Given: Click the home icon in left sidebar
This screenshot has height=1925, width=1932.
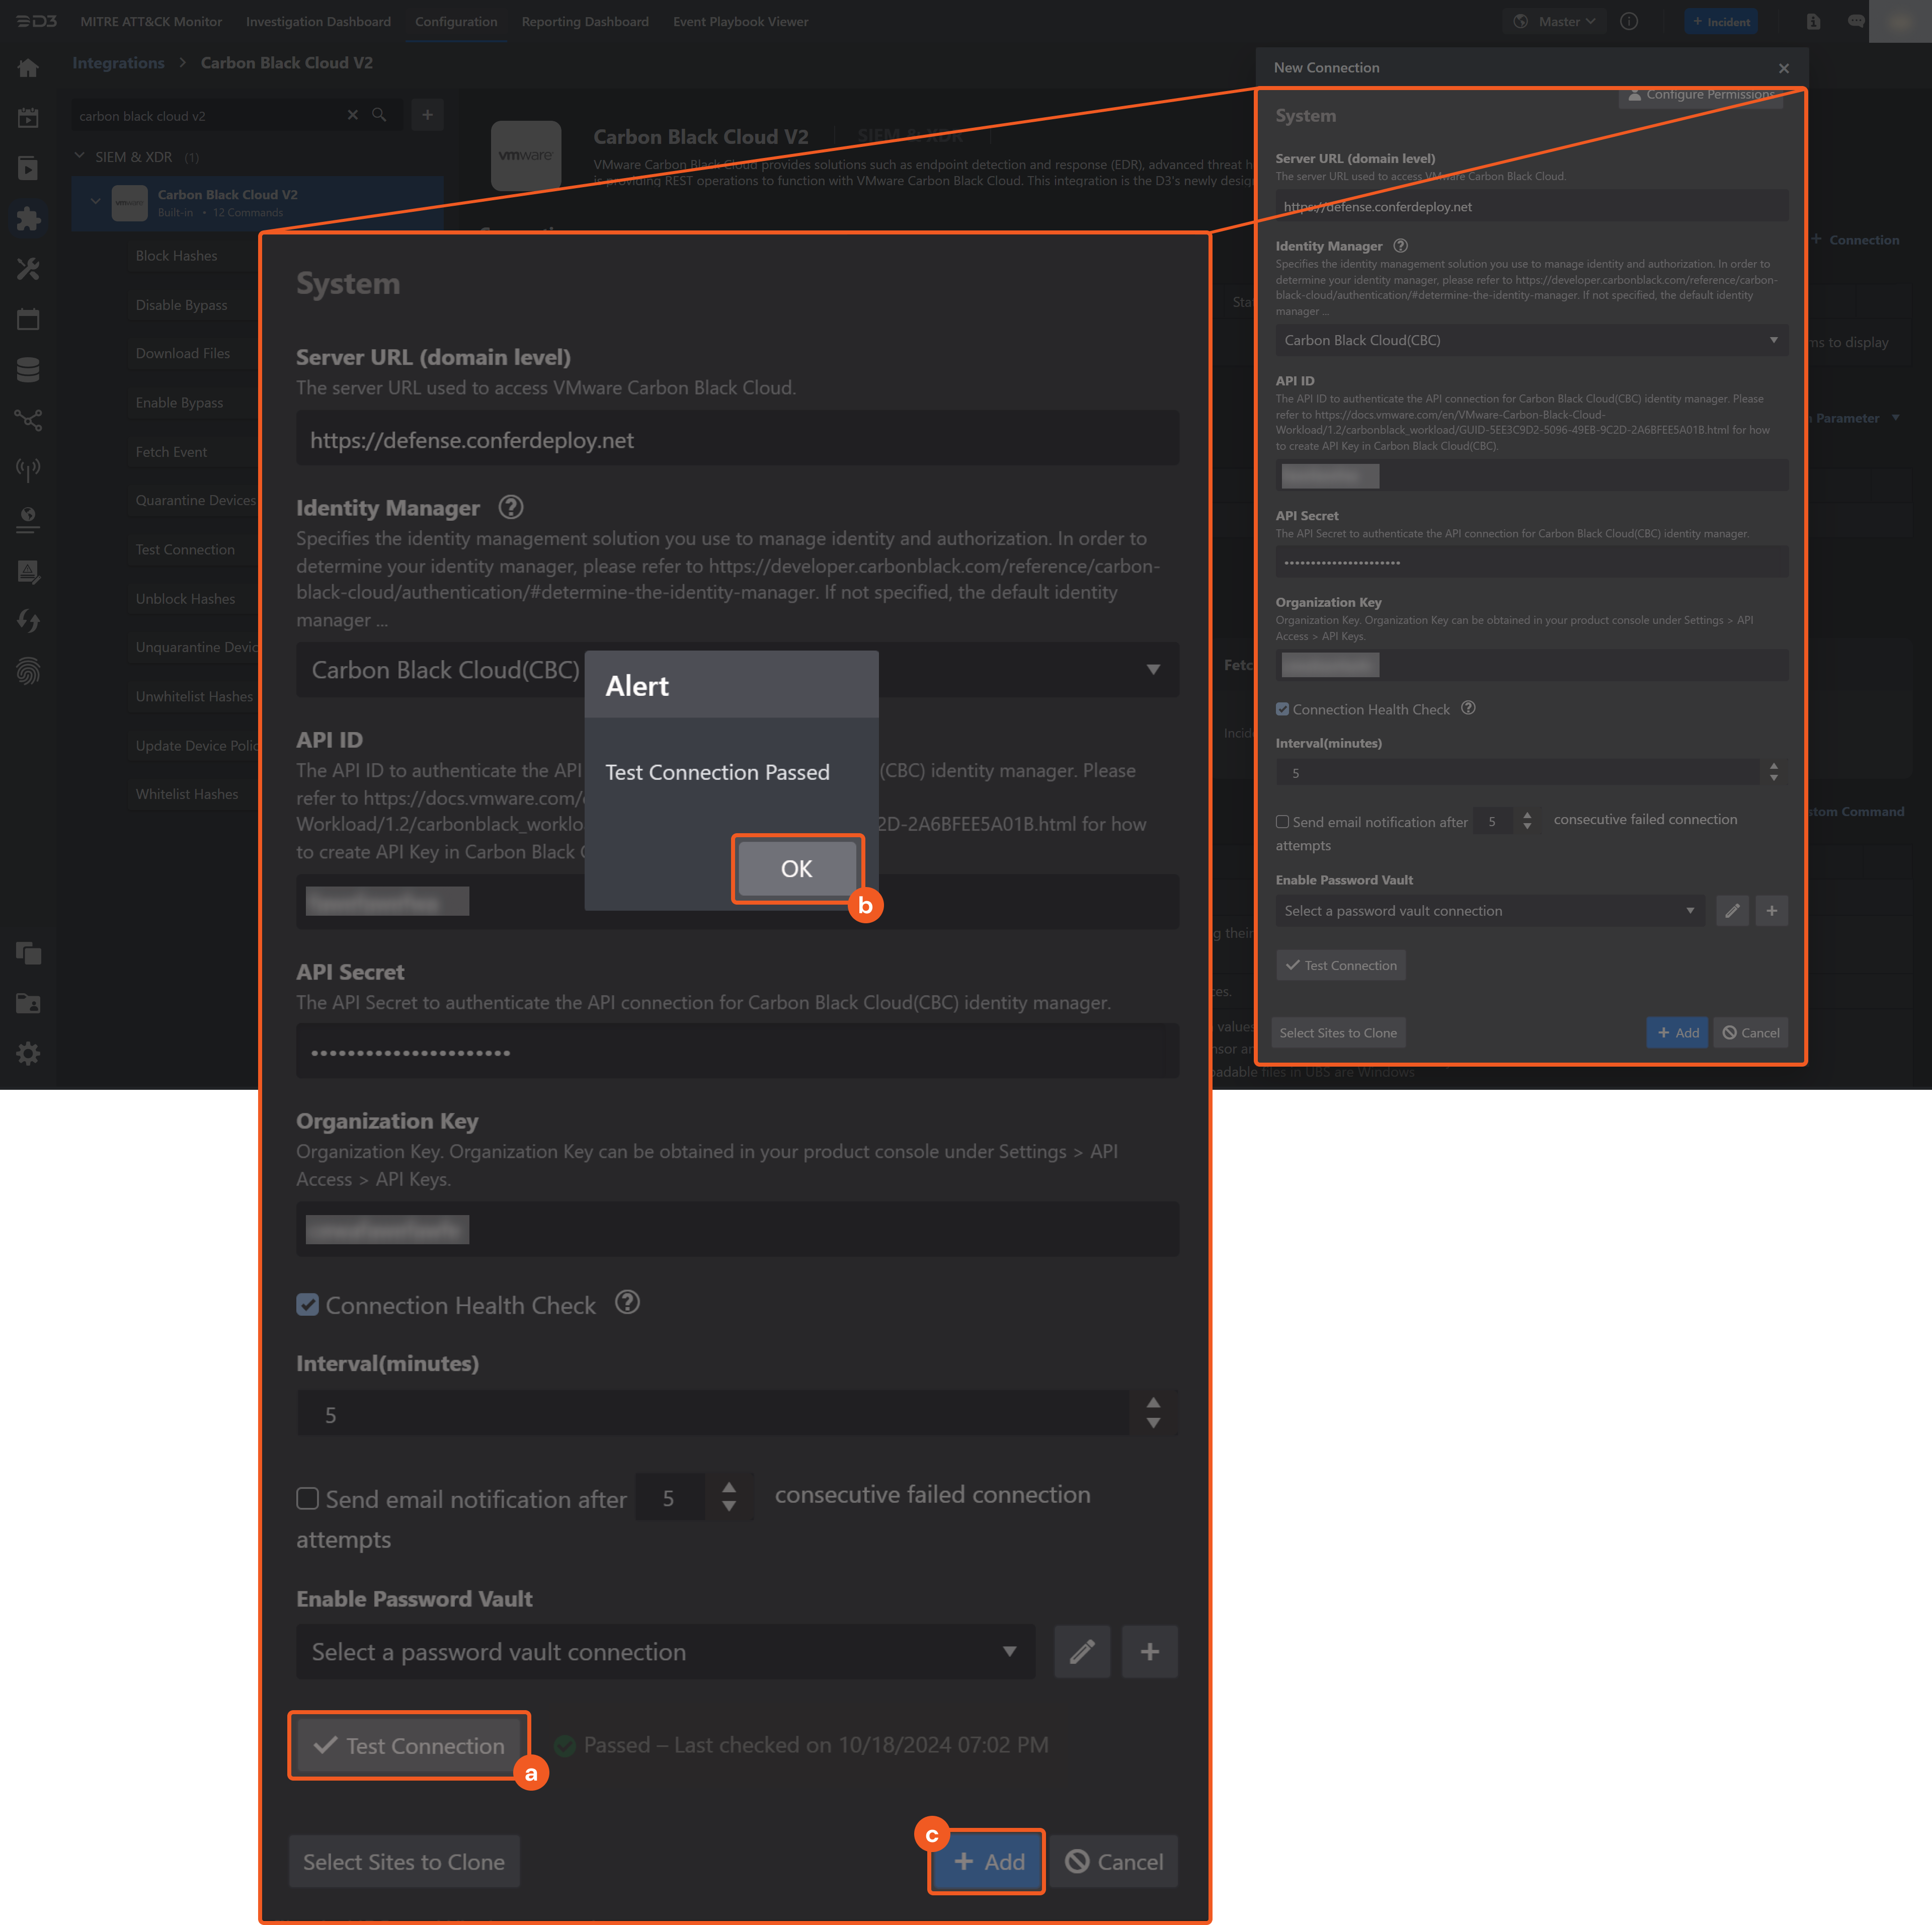Looking at the screenshot, I should click(28, 68).
